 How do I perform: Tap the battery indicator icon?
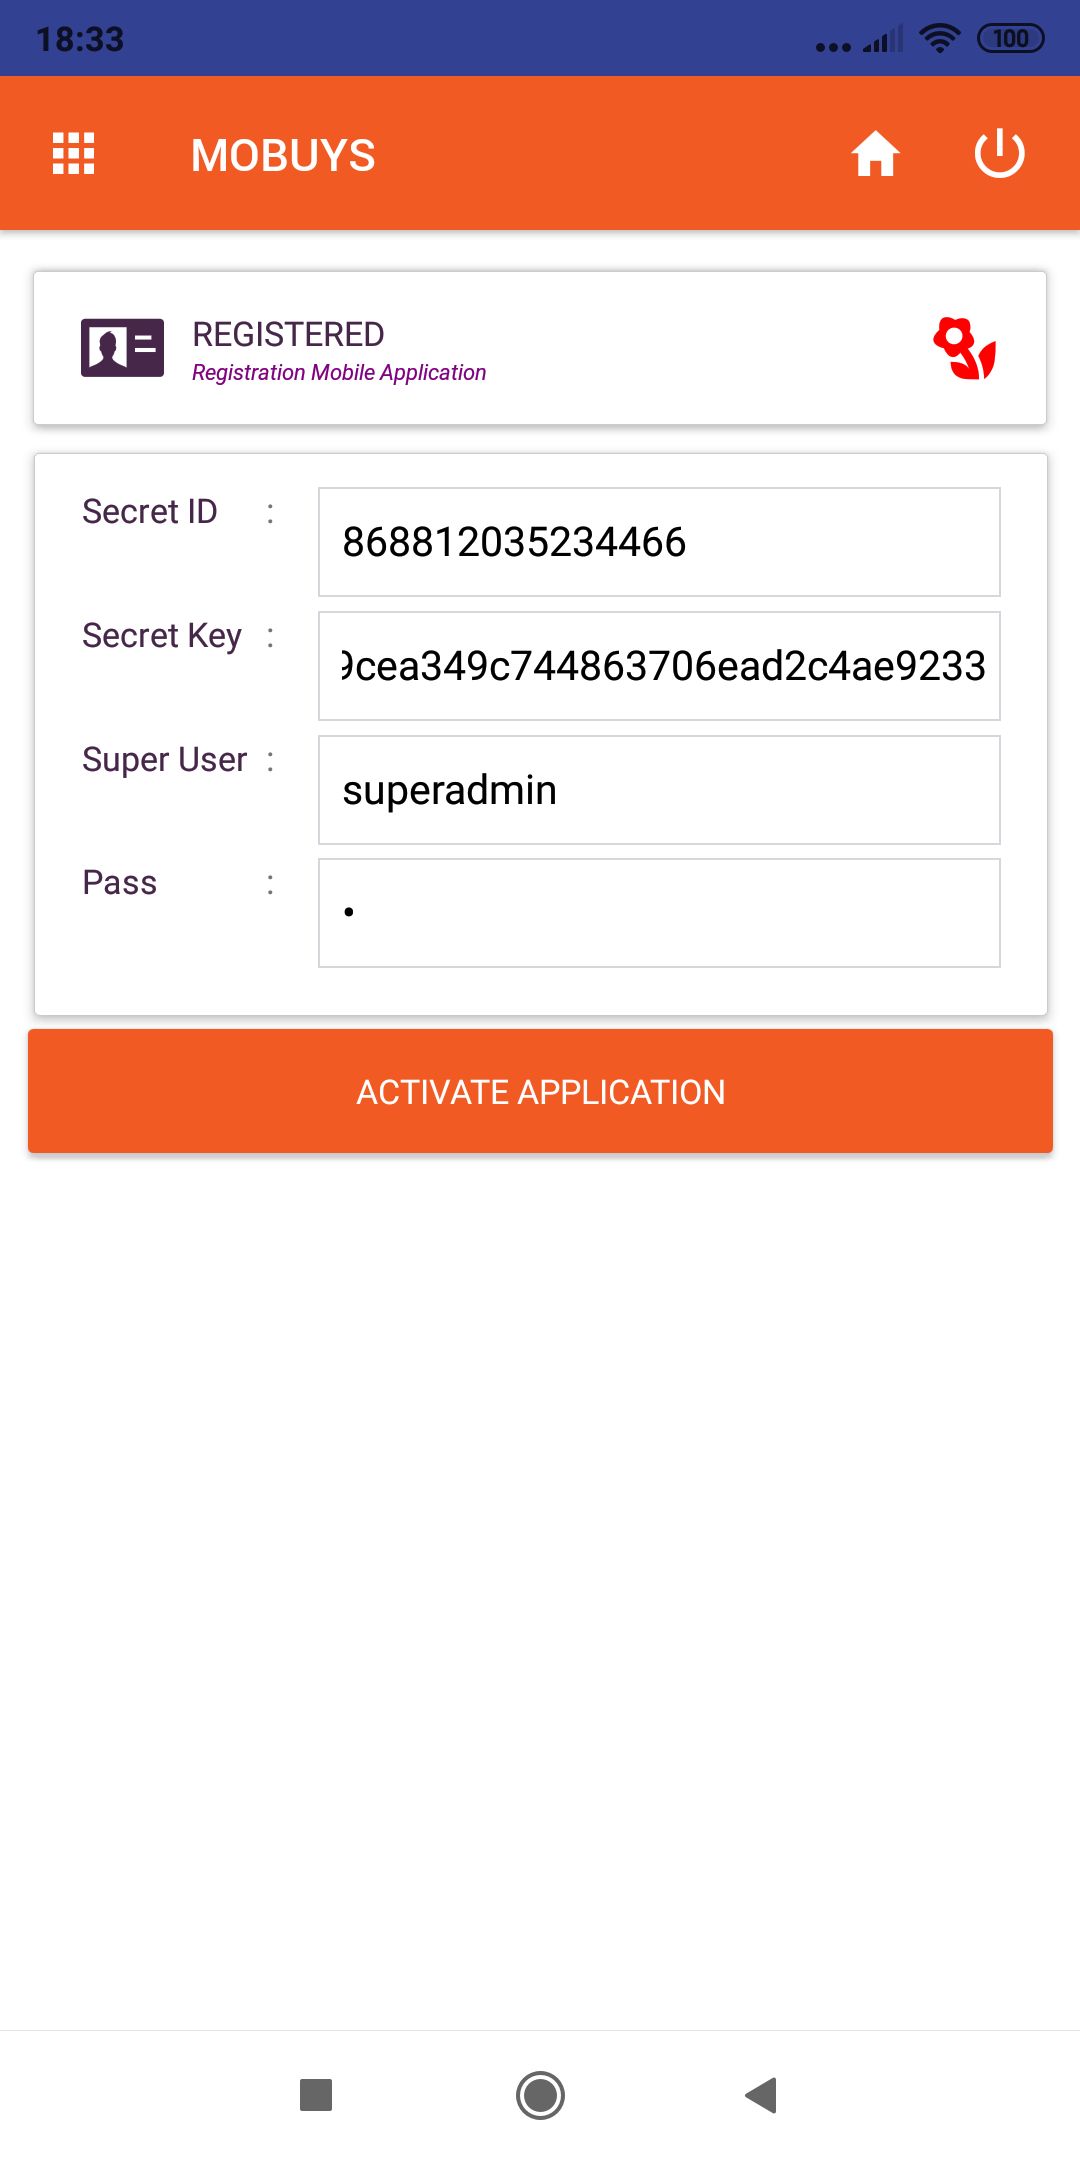point(1010,38)
